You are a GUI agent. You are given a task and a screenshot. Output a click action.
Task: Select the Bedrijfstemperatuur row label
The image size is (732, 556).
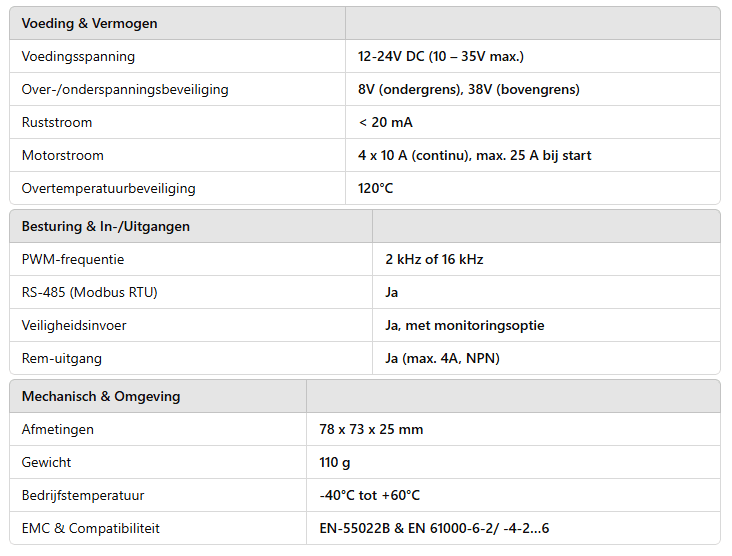(83, 495)
